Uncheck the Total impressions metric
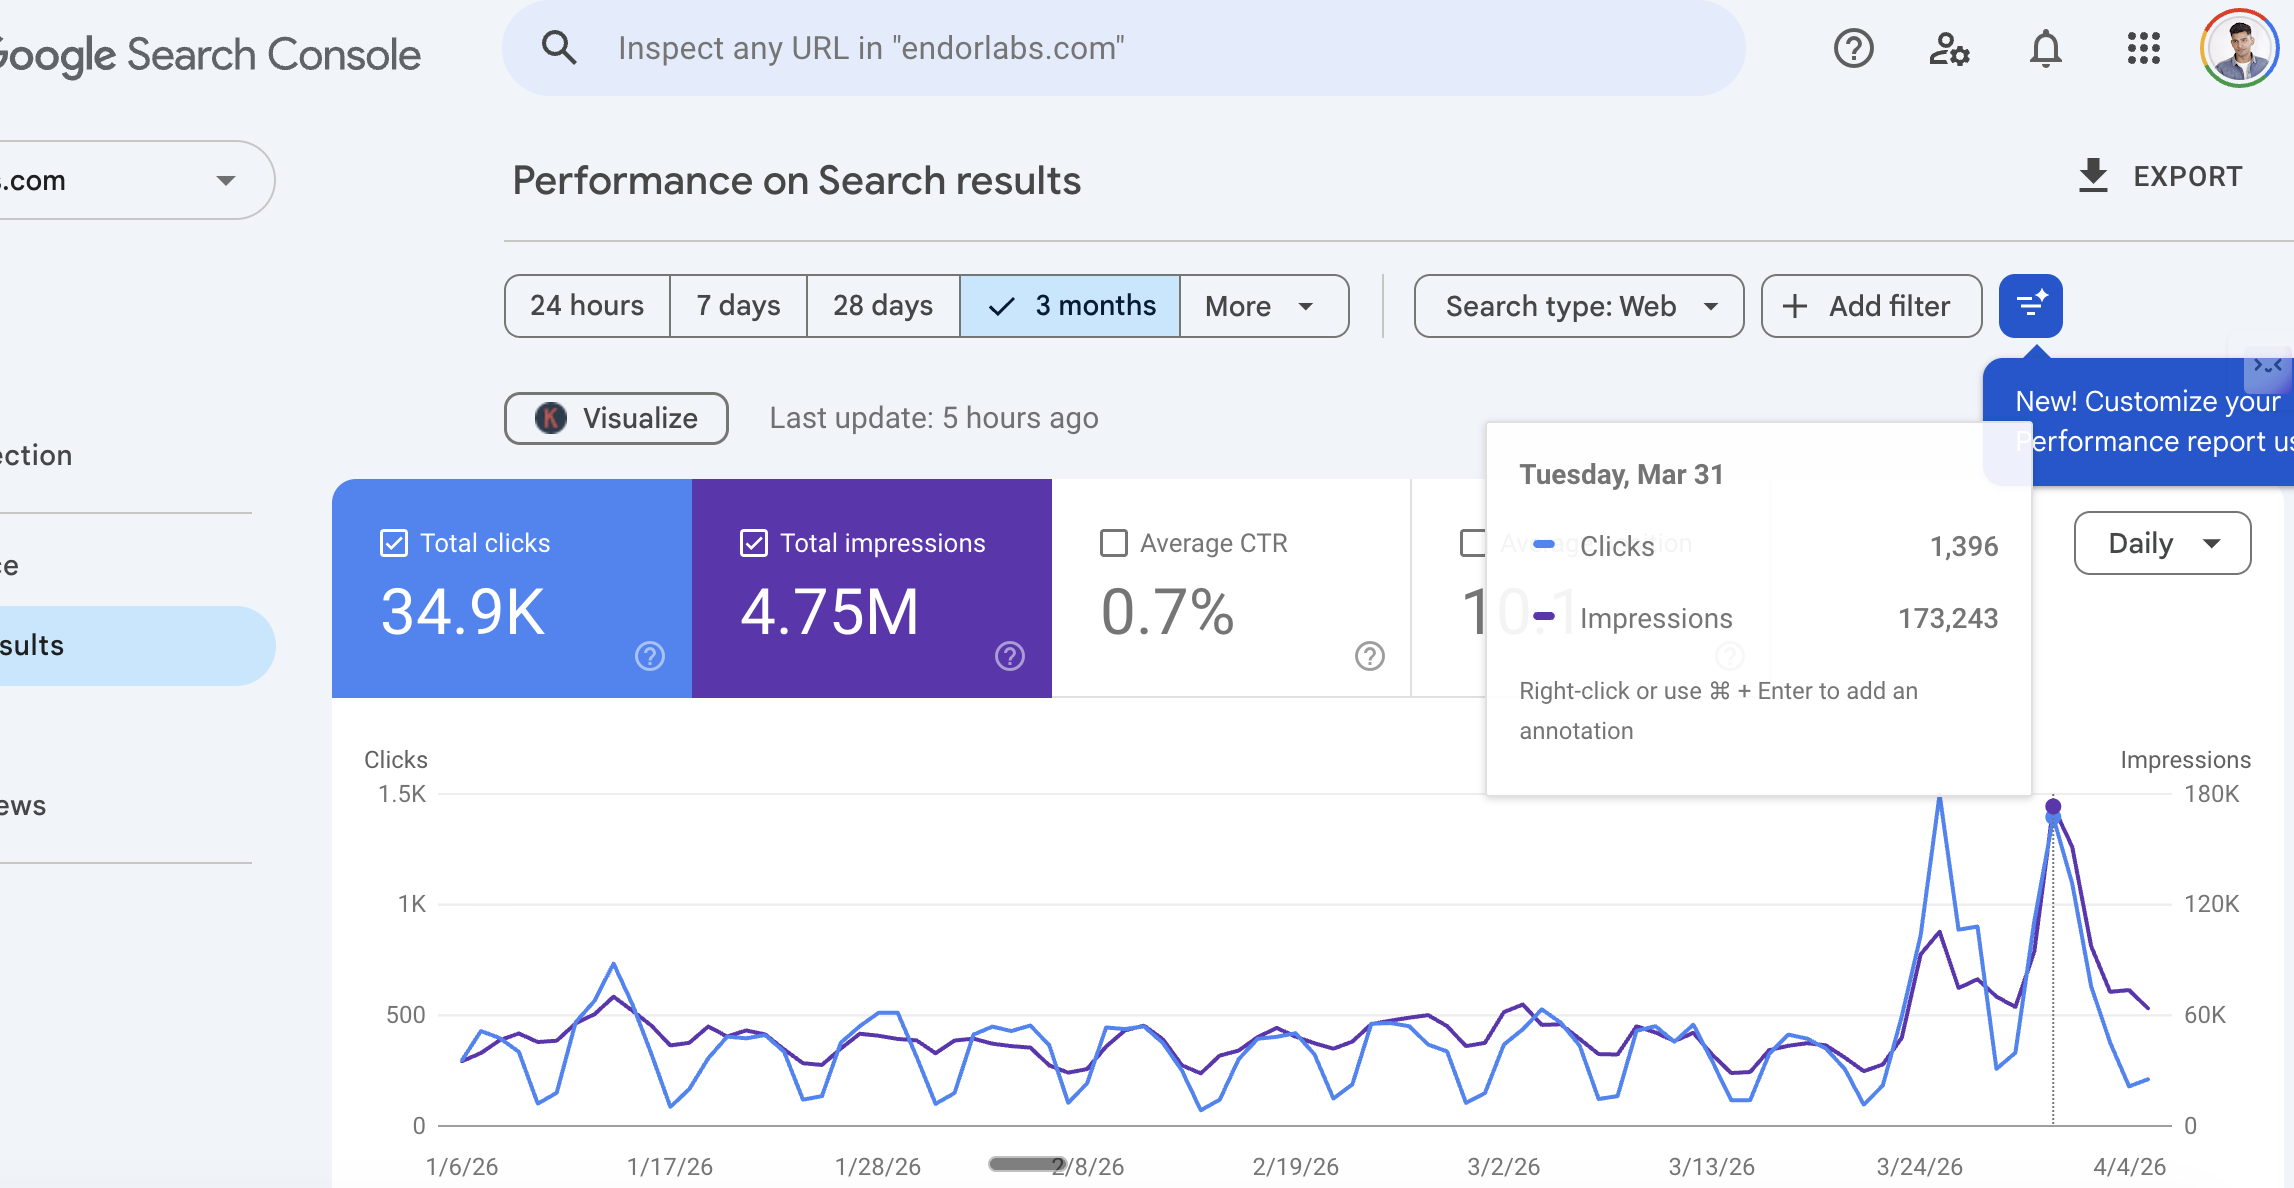This screenshot has height=1188, width=2294. [754, 542]
